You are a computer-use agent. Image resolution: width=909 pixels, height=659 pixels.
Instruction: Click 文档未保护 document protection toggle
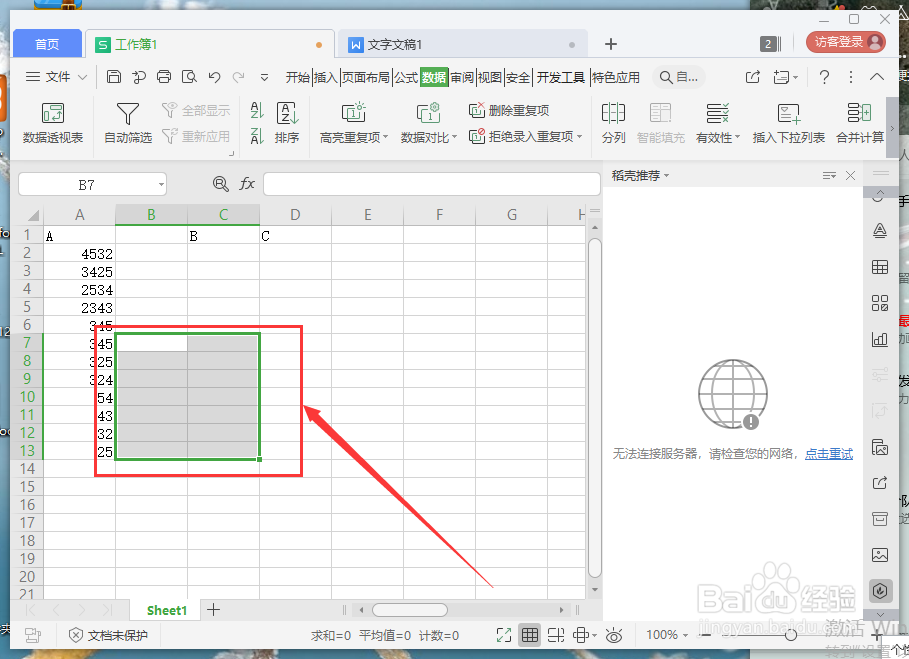[x=108, y=633]
